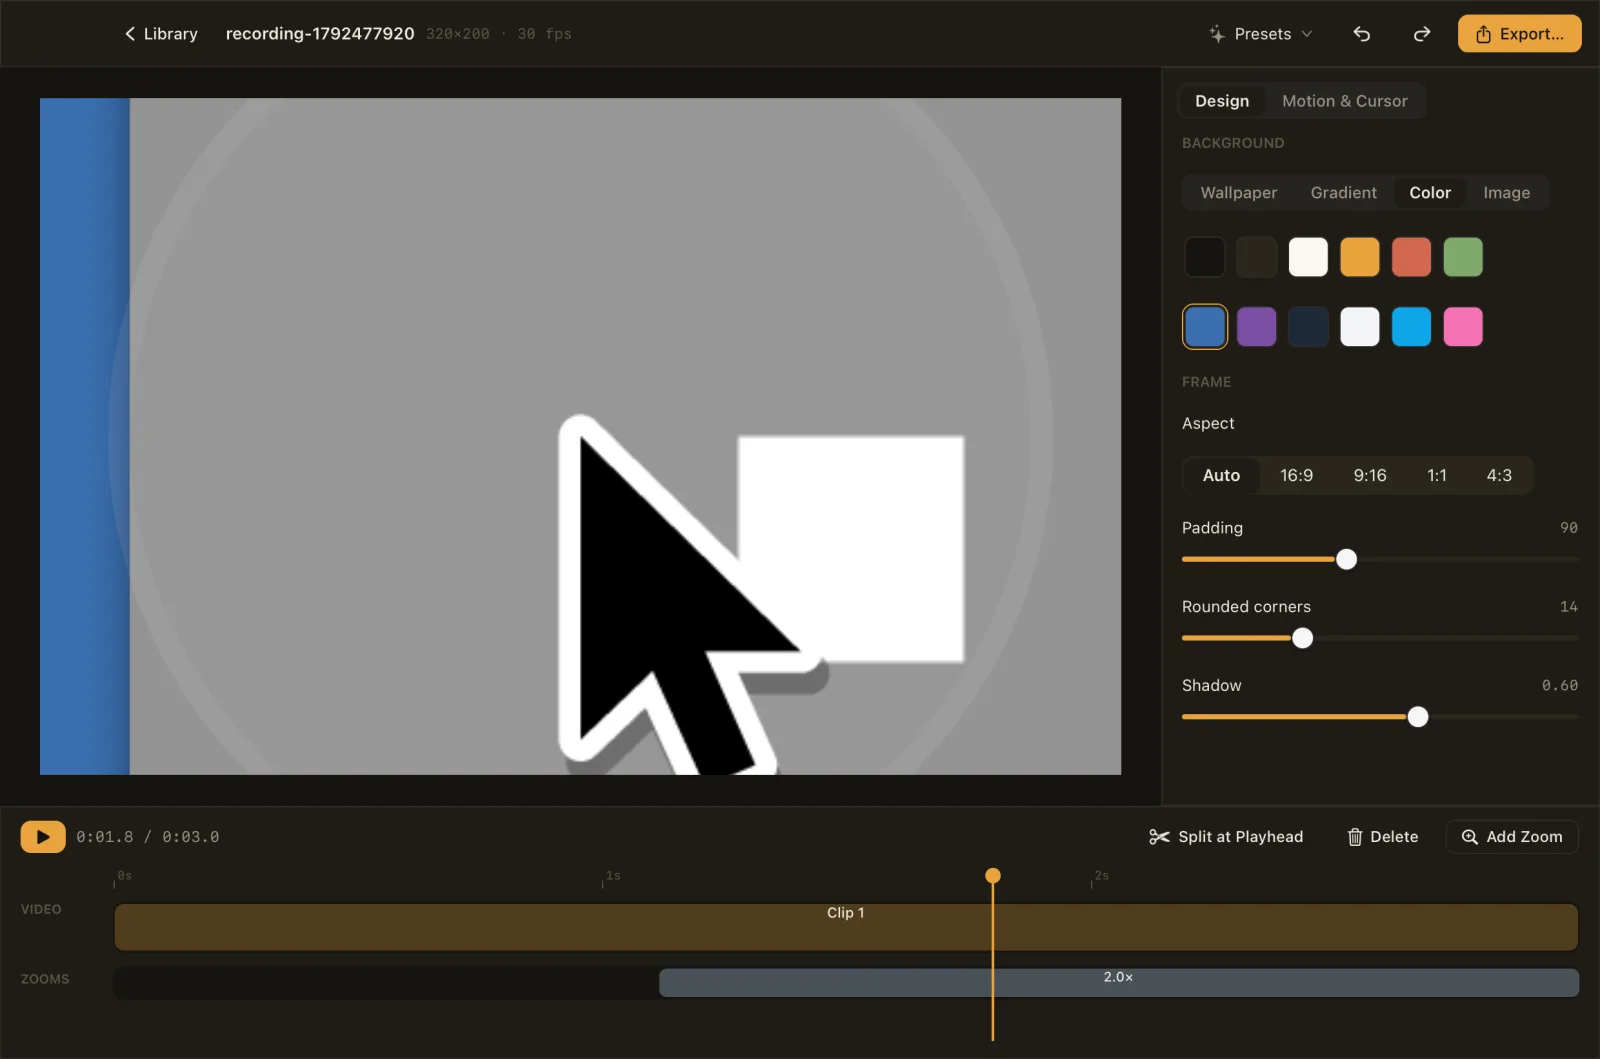Pick the black color swatch
The width and height of the screenshot is (1600, 1059).
(x=1204, y=257)
